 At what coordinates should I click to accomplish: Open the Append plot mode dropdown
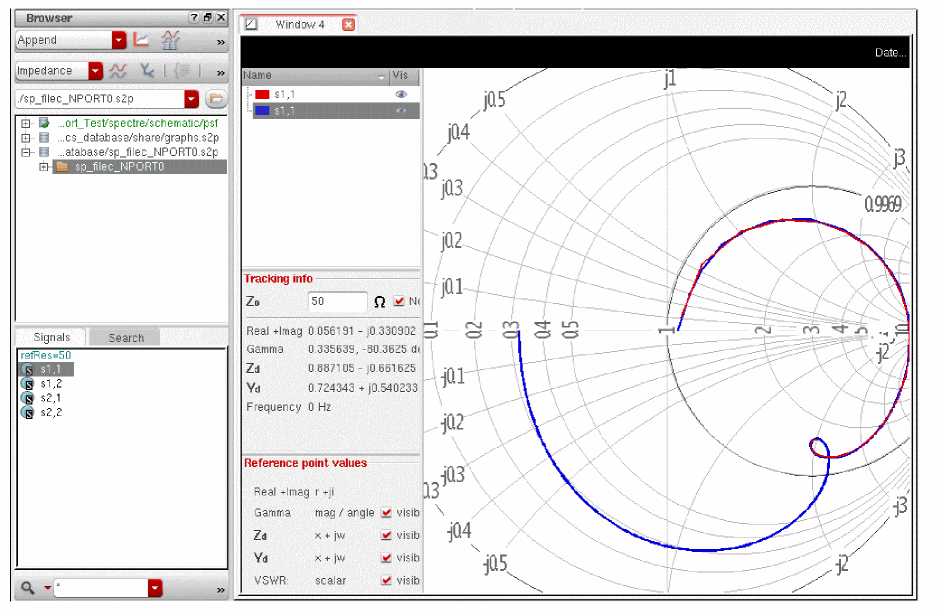click(119, 40)
